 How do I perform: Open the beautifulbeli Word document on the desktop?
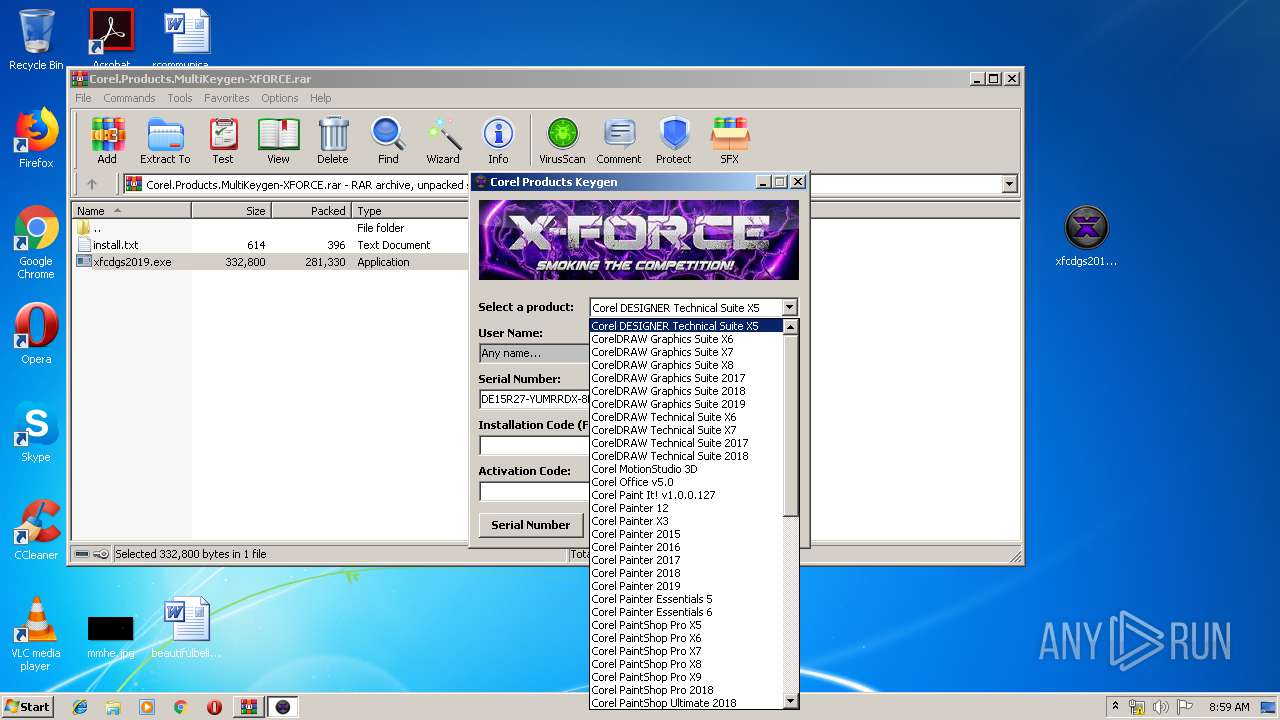tap(186, 627)
